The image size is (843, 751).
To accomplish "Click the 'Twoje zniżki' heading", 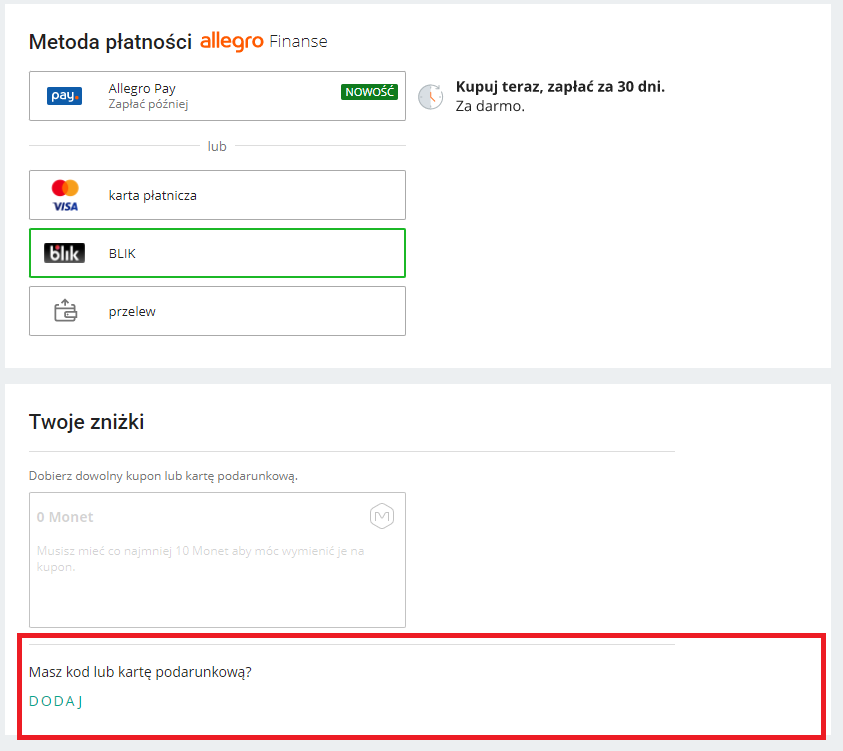I will click(x=87, y=422).
